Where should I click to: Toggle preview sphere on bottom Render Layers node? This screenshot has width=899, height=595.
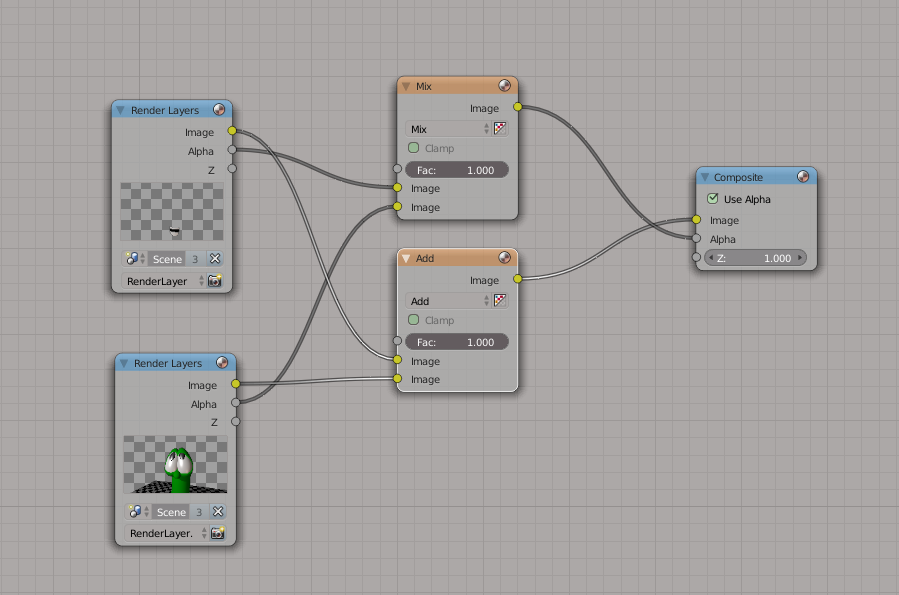[222, 362]
